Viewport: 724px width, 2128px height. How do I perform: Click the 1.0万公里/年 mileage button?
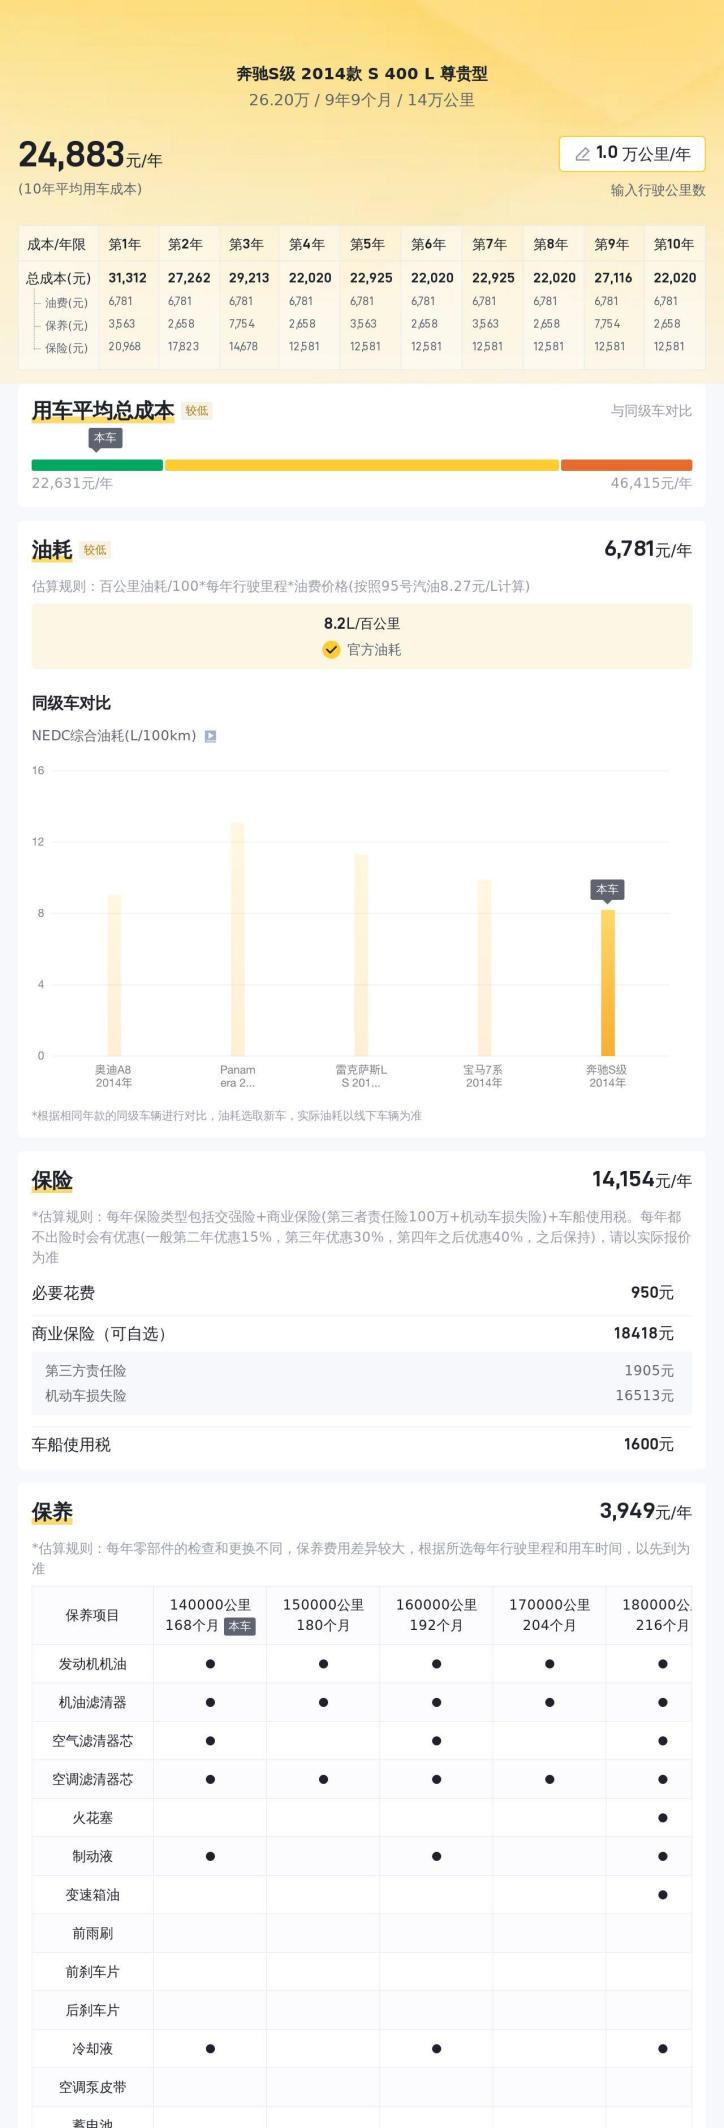click(632, 154)
